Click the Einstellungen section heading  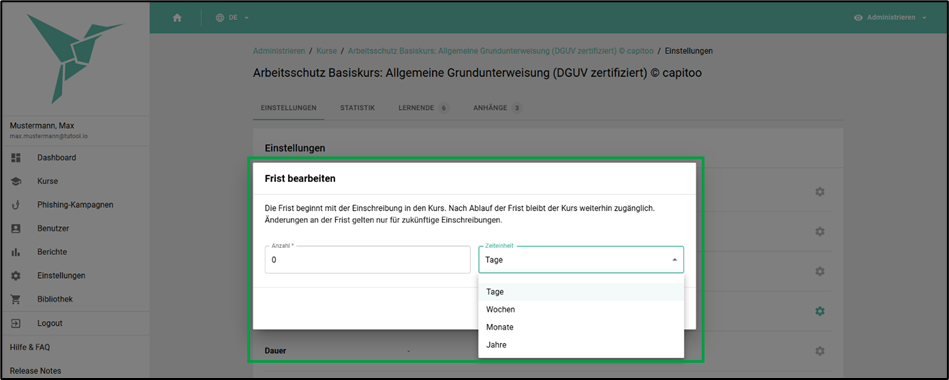(x=295, y=148)
